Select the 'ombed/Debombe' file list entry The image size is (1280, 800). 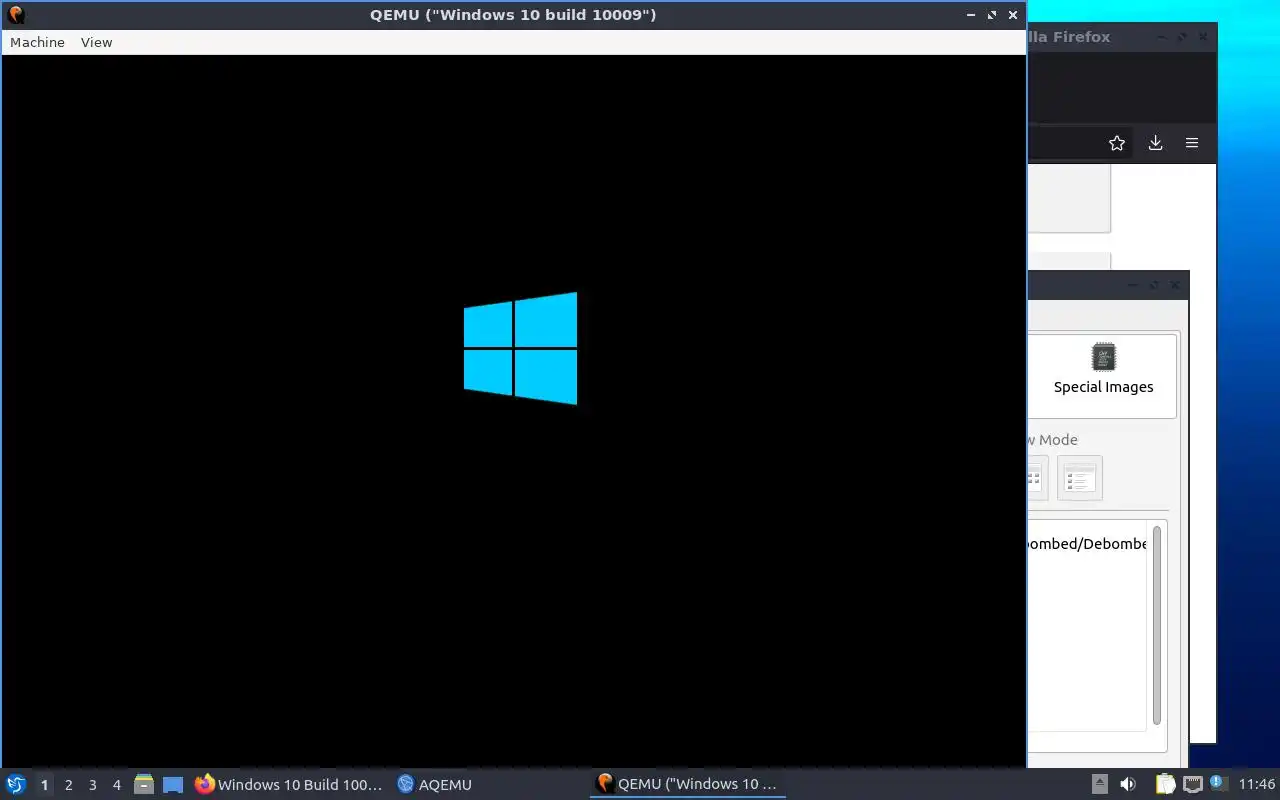[1087, 544]
